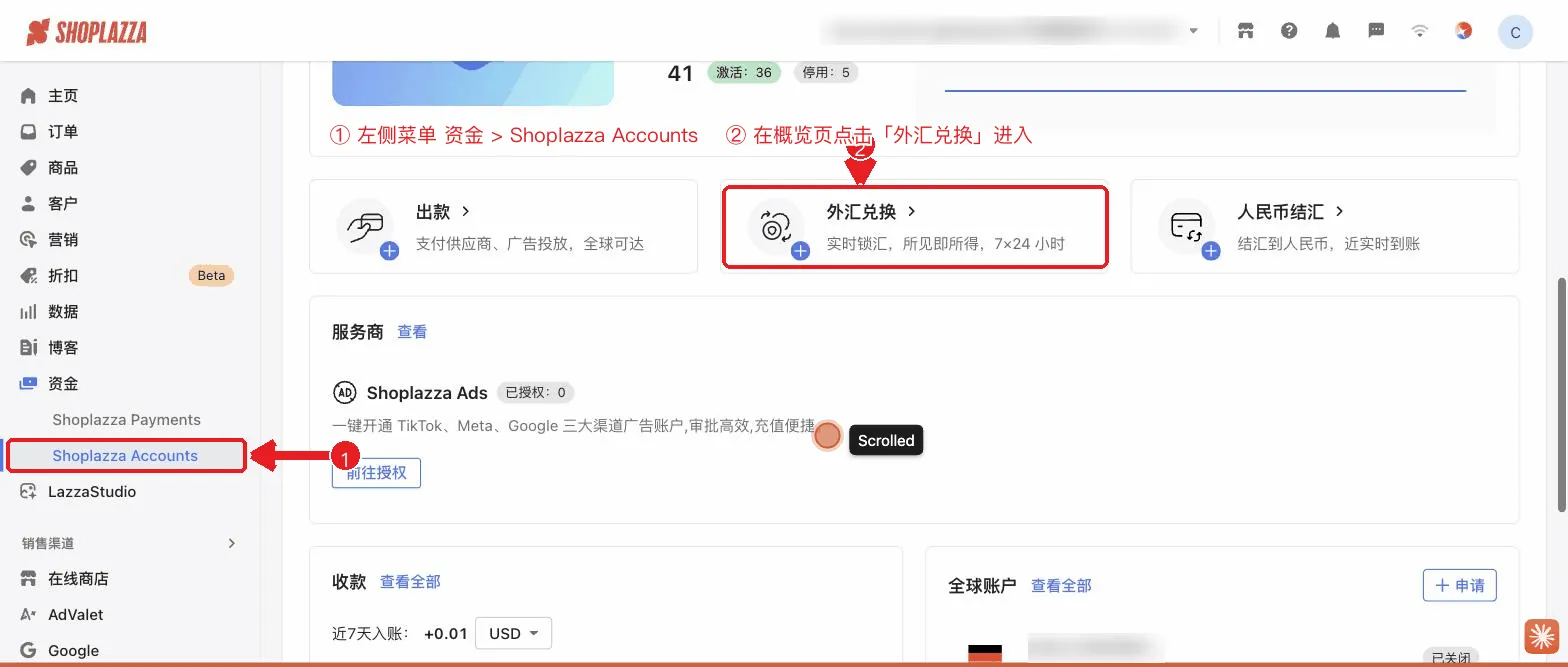
Task: Click the 前往授权 button
Action: pos(376,473)
